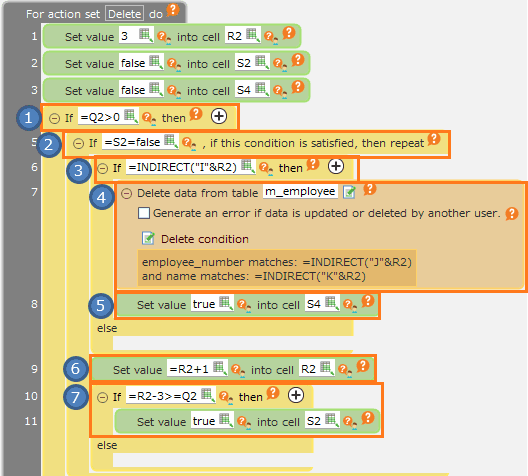Click edit icon beside m_employee table name
The image size is (528, 476).
tap(349, 192)
